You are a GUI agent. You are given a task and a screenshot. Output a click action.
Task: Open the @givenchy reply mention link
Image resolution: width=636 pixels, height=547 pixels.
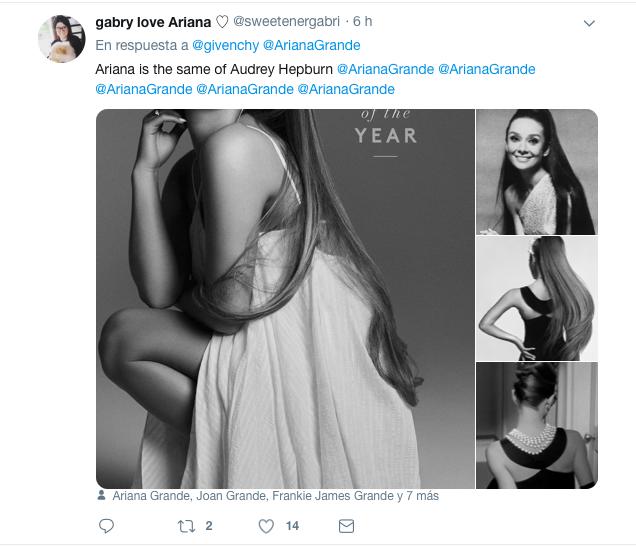[x=224, y=45]
